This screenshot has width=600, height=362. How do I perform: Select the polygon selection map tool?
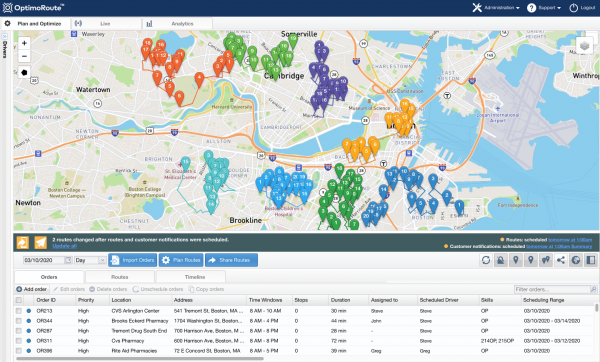click(24, 72)
